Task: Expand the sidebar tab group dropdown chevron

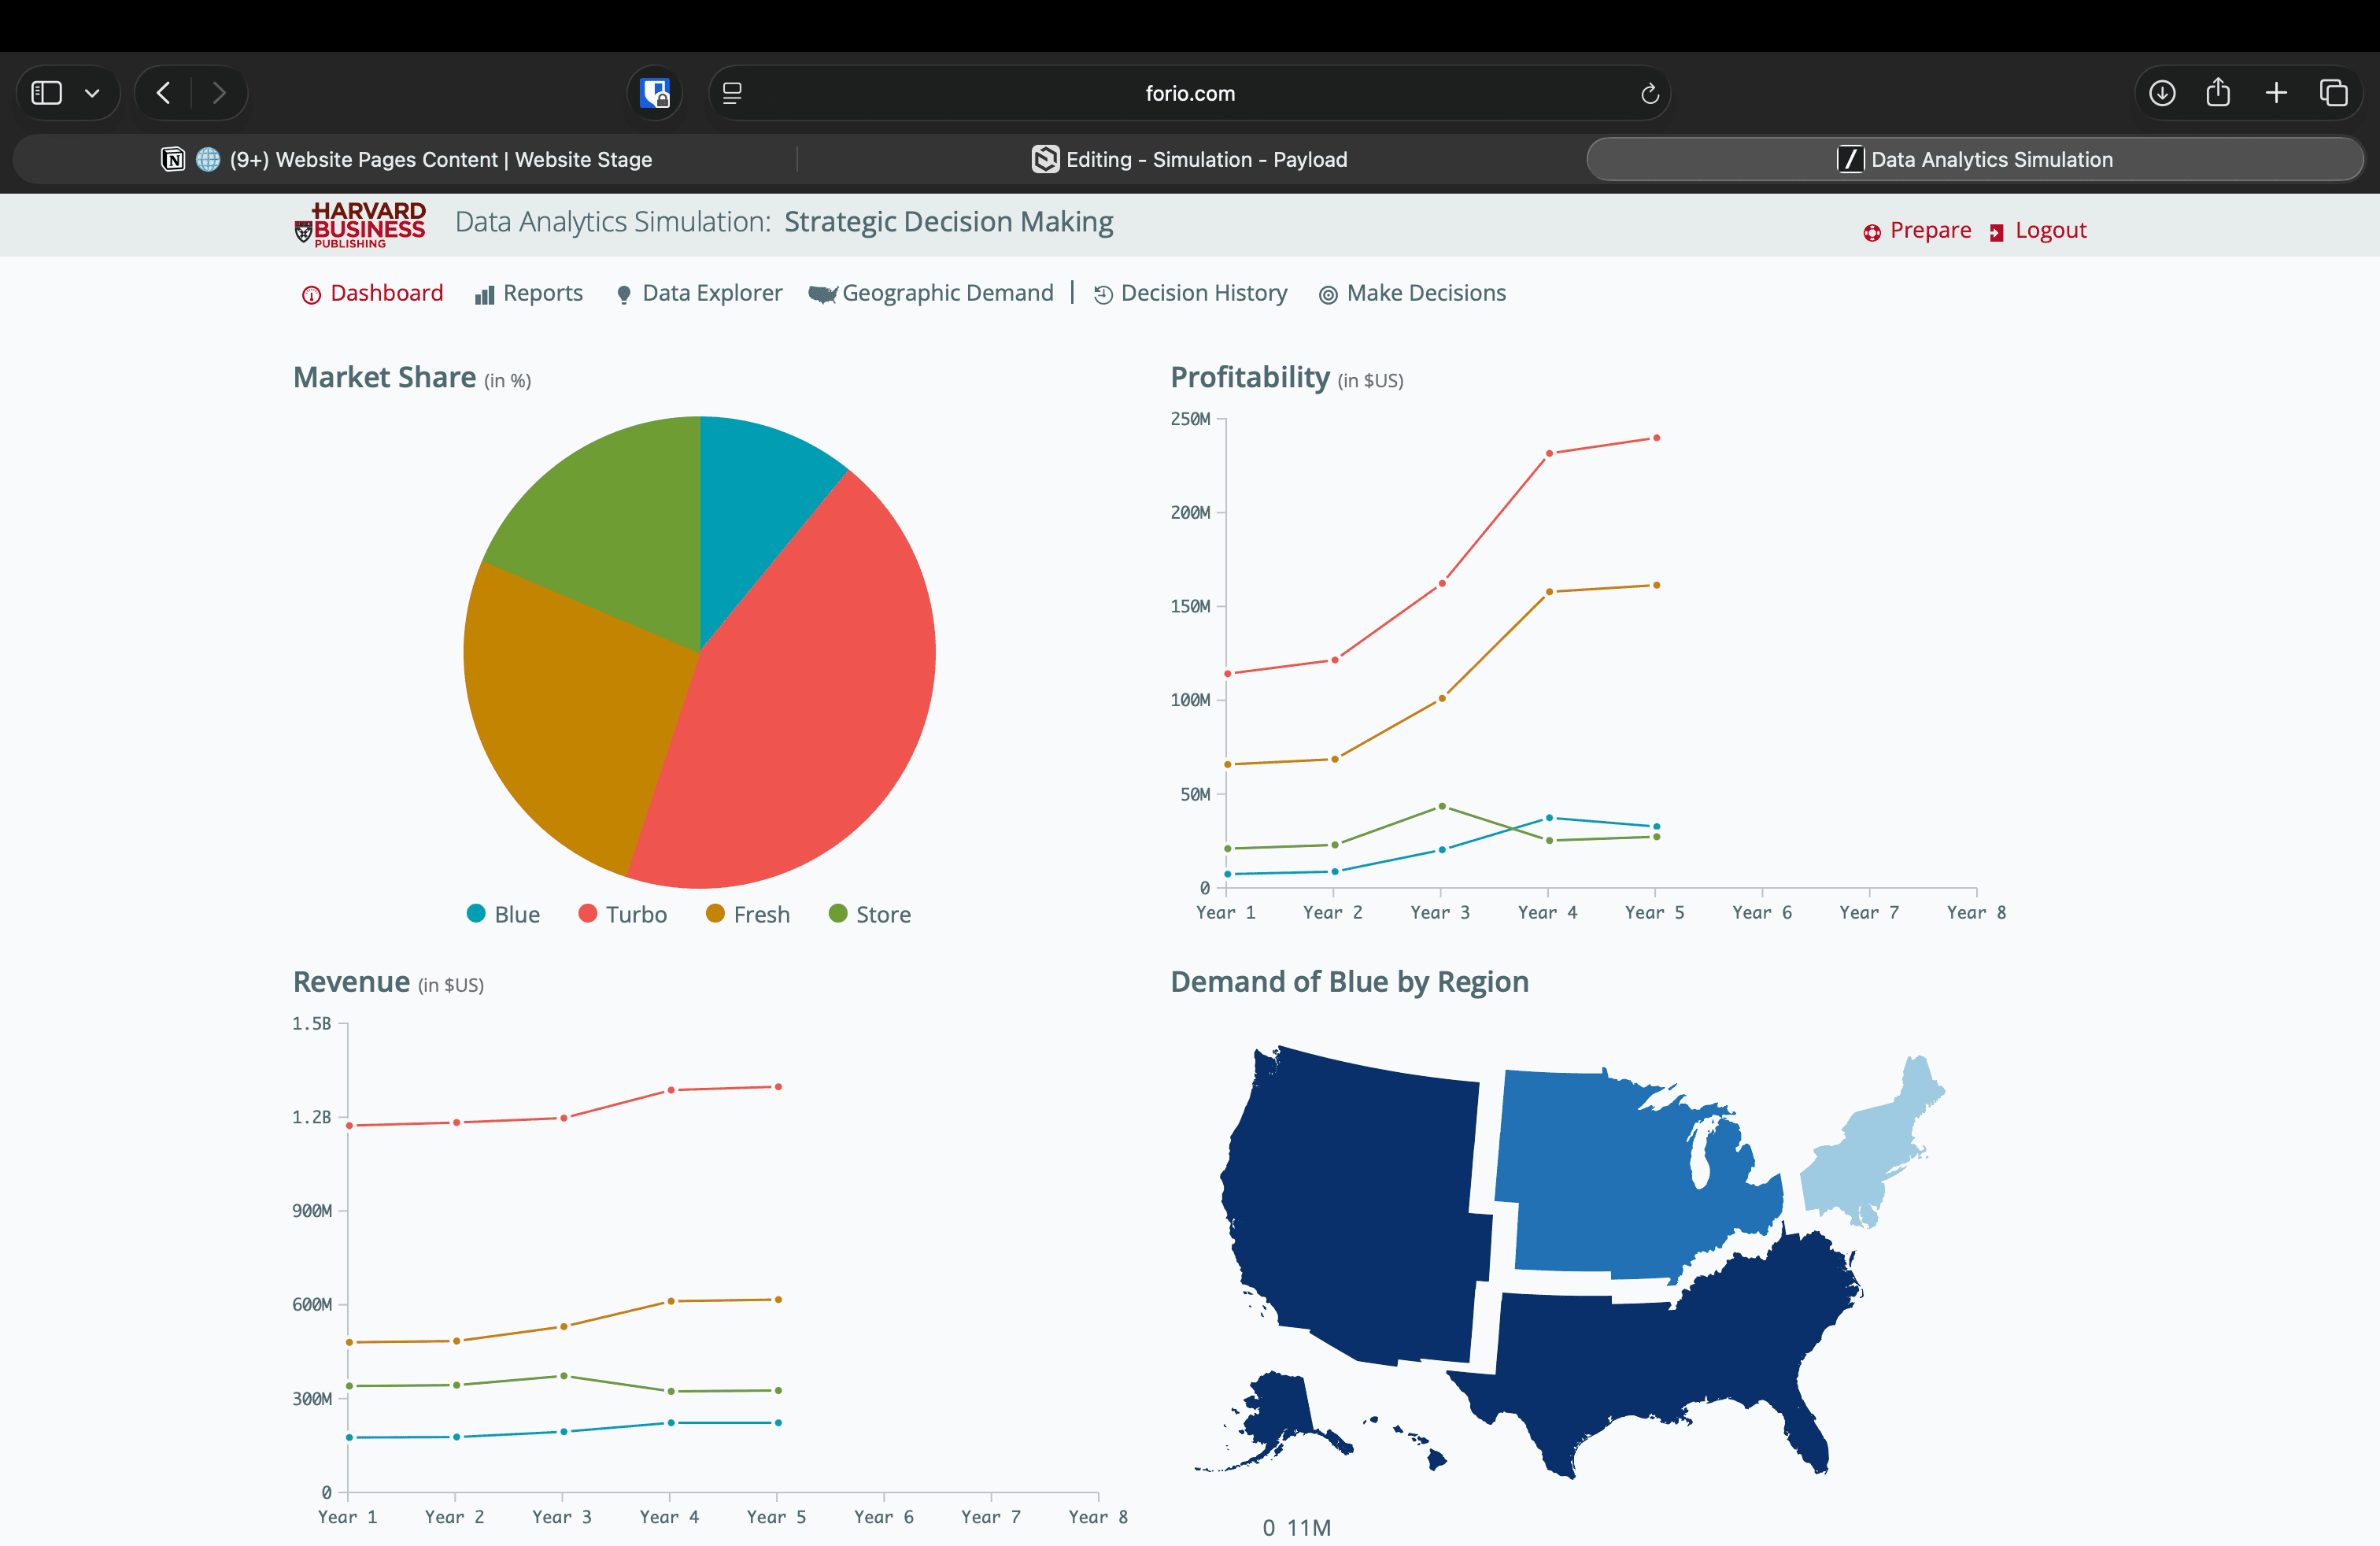Action: 92,93
